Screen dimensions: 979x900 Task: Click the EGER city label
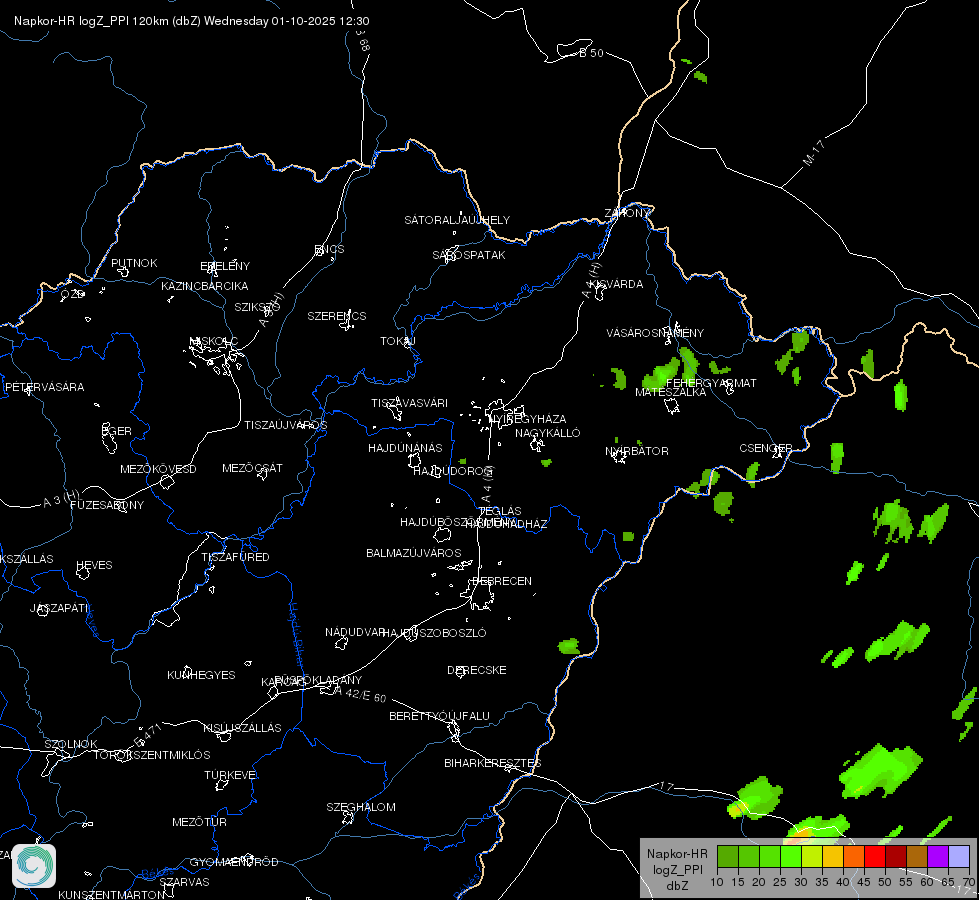[117, 431]
